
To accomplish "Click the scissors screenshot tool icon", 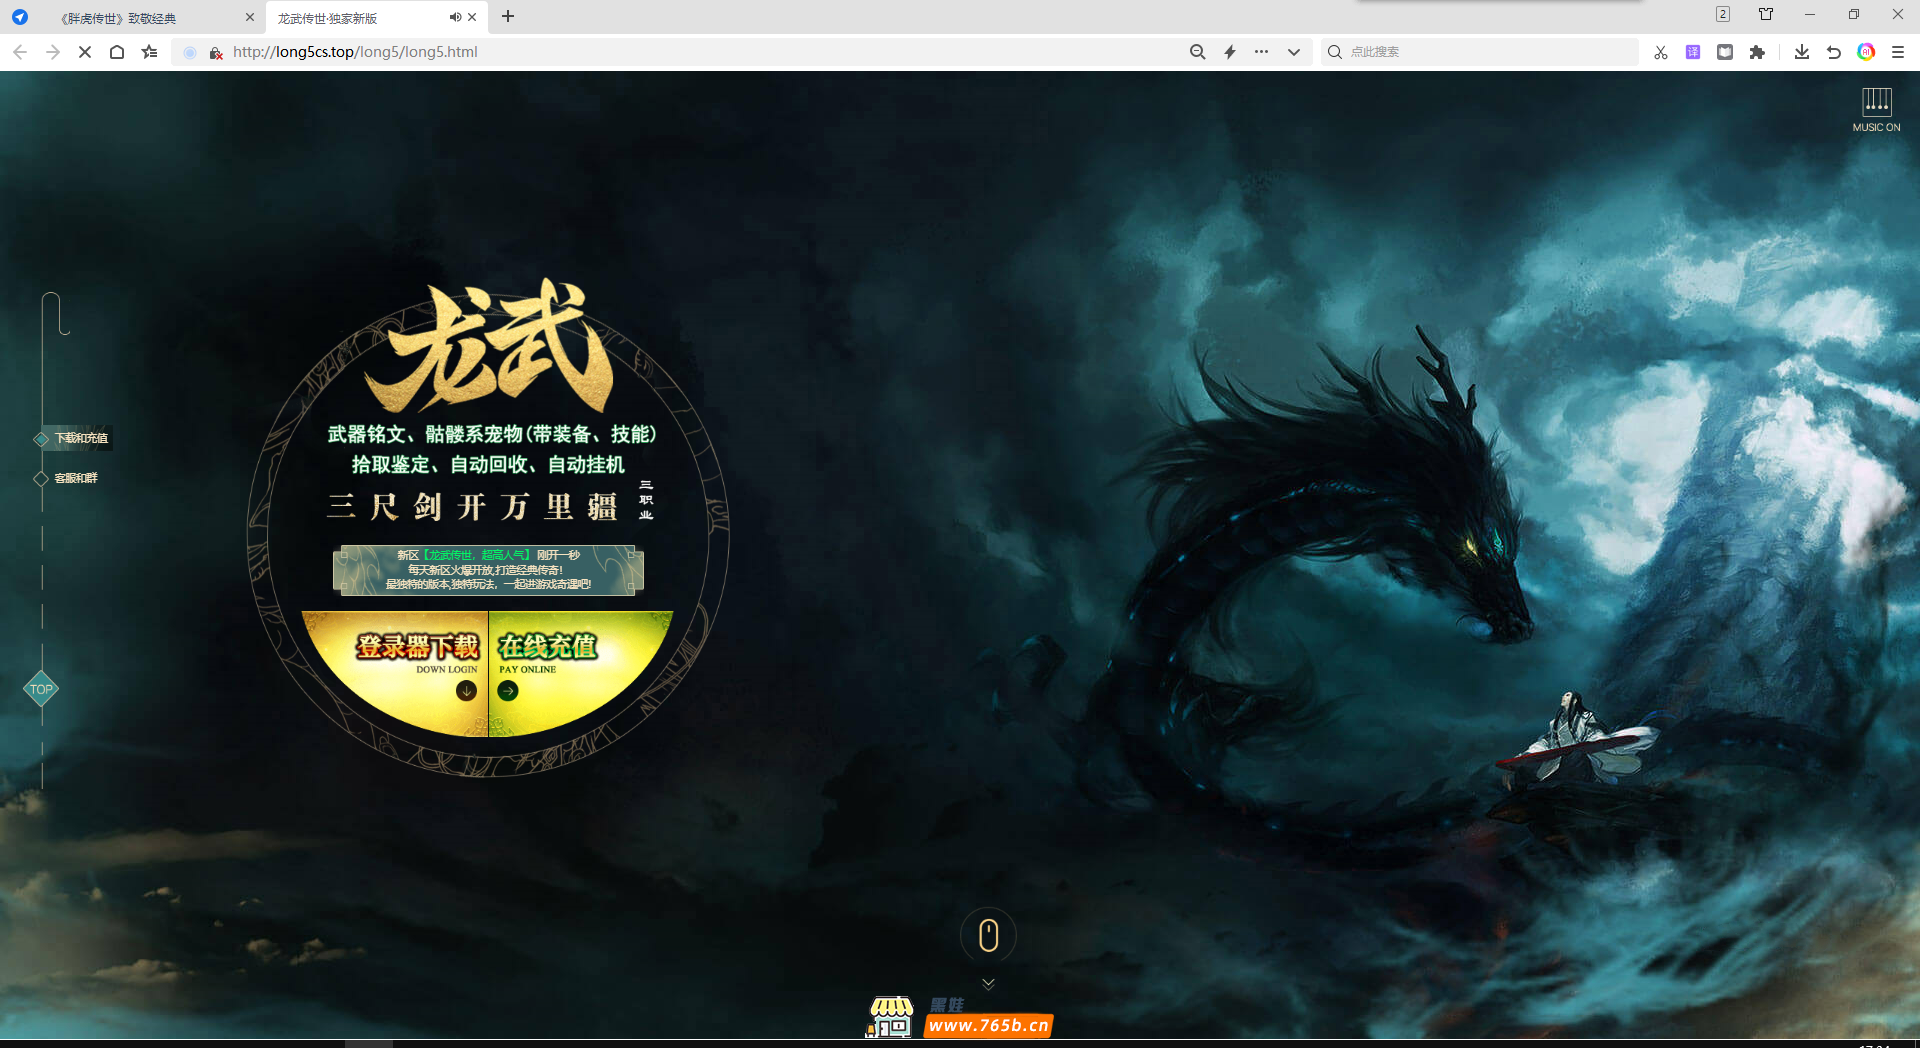I will pyautogui.click(x=1660, y=52).
